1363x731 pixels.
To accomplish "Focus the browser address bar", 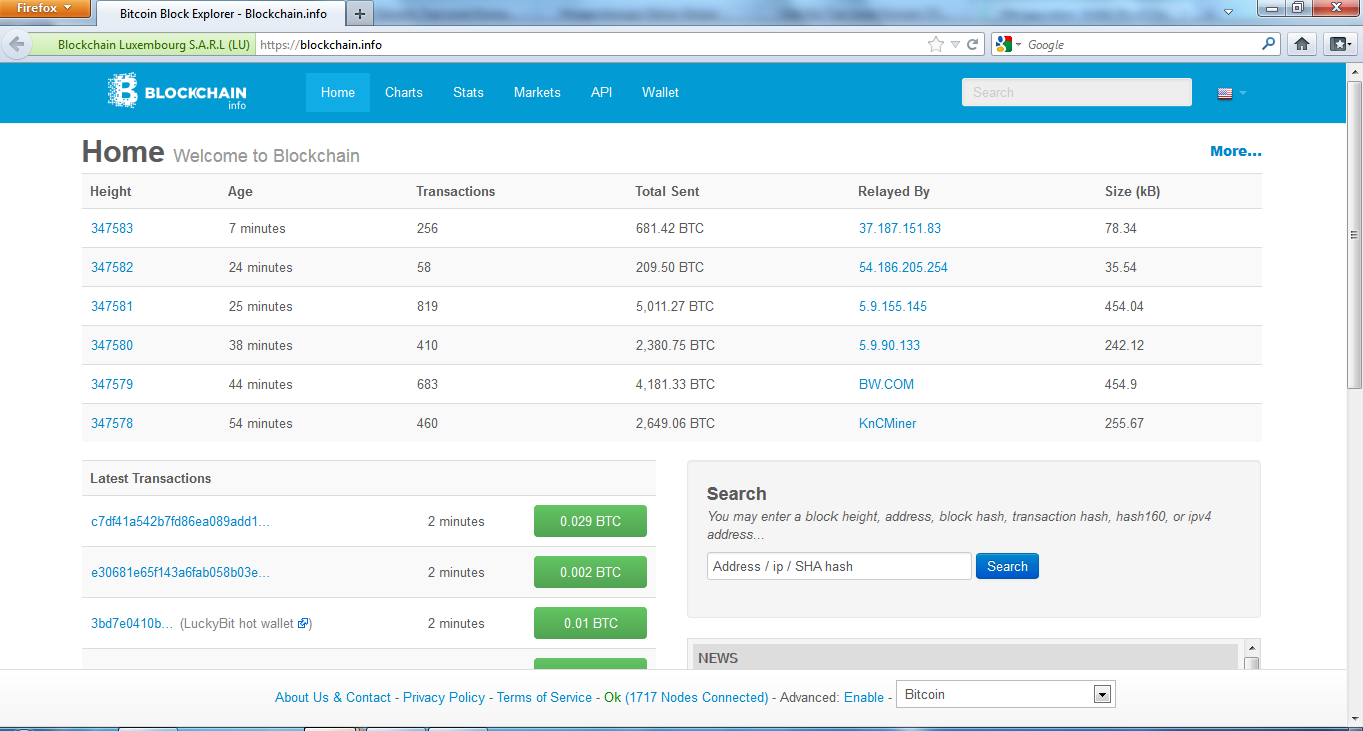I will tap(590, 44).
